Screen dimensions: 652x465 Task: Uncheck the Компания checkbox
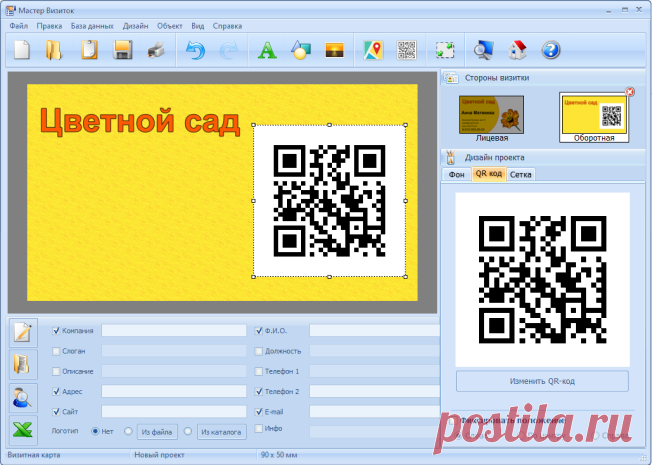coord(57,330)
